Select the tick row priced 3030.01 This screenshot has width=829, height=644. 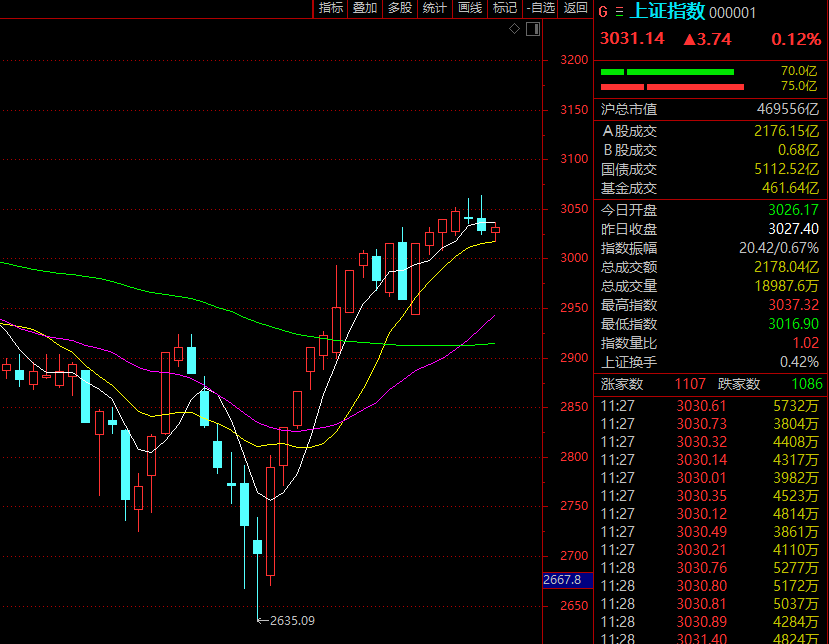pos(709,478)
